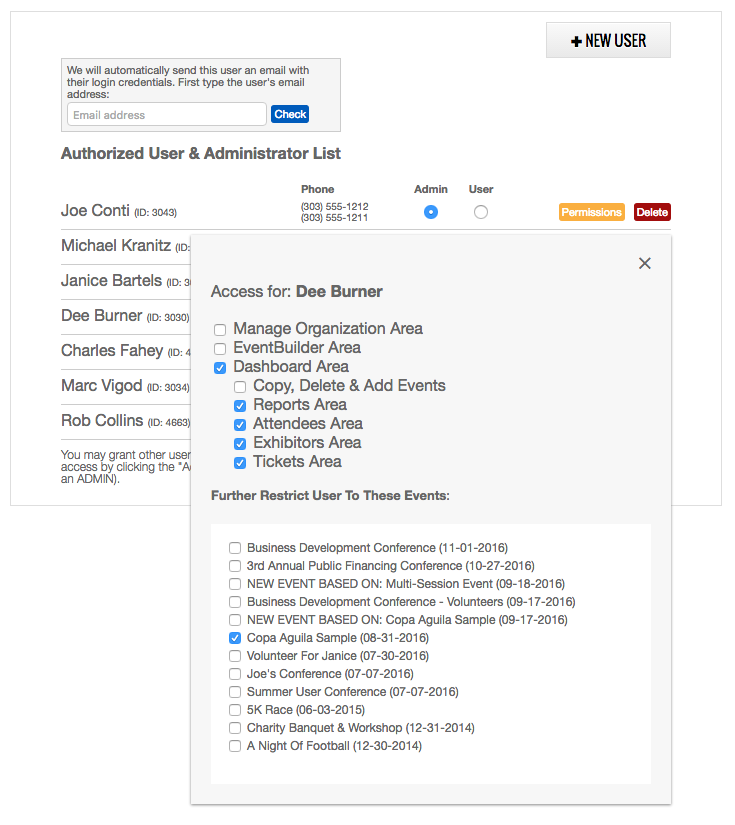Select Admin radio for Joe Conti
Viewport: 735px width, 825px height.
(430, 212)
